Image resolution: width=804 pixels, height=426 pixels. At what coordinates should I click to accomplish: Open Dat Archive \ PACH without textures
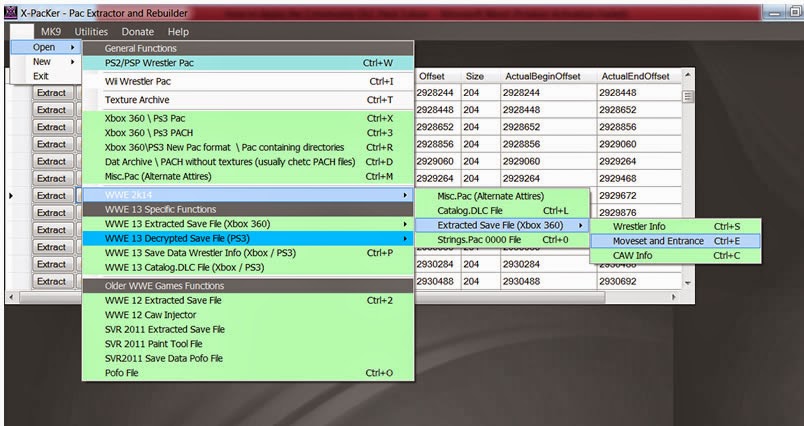[x=248, y=162]
